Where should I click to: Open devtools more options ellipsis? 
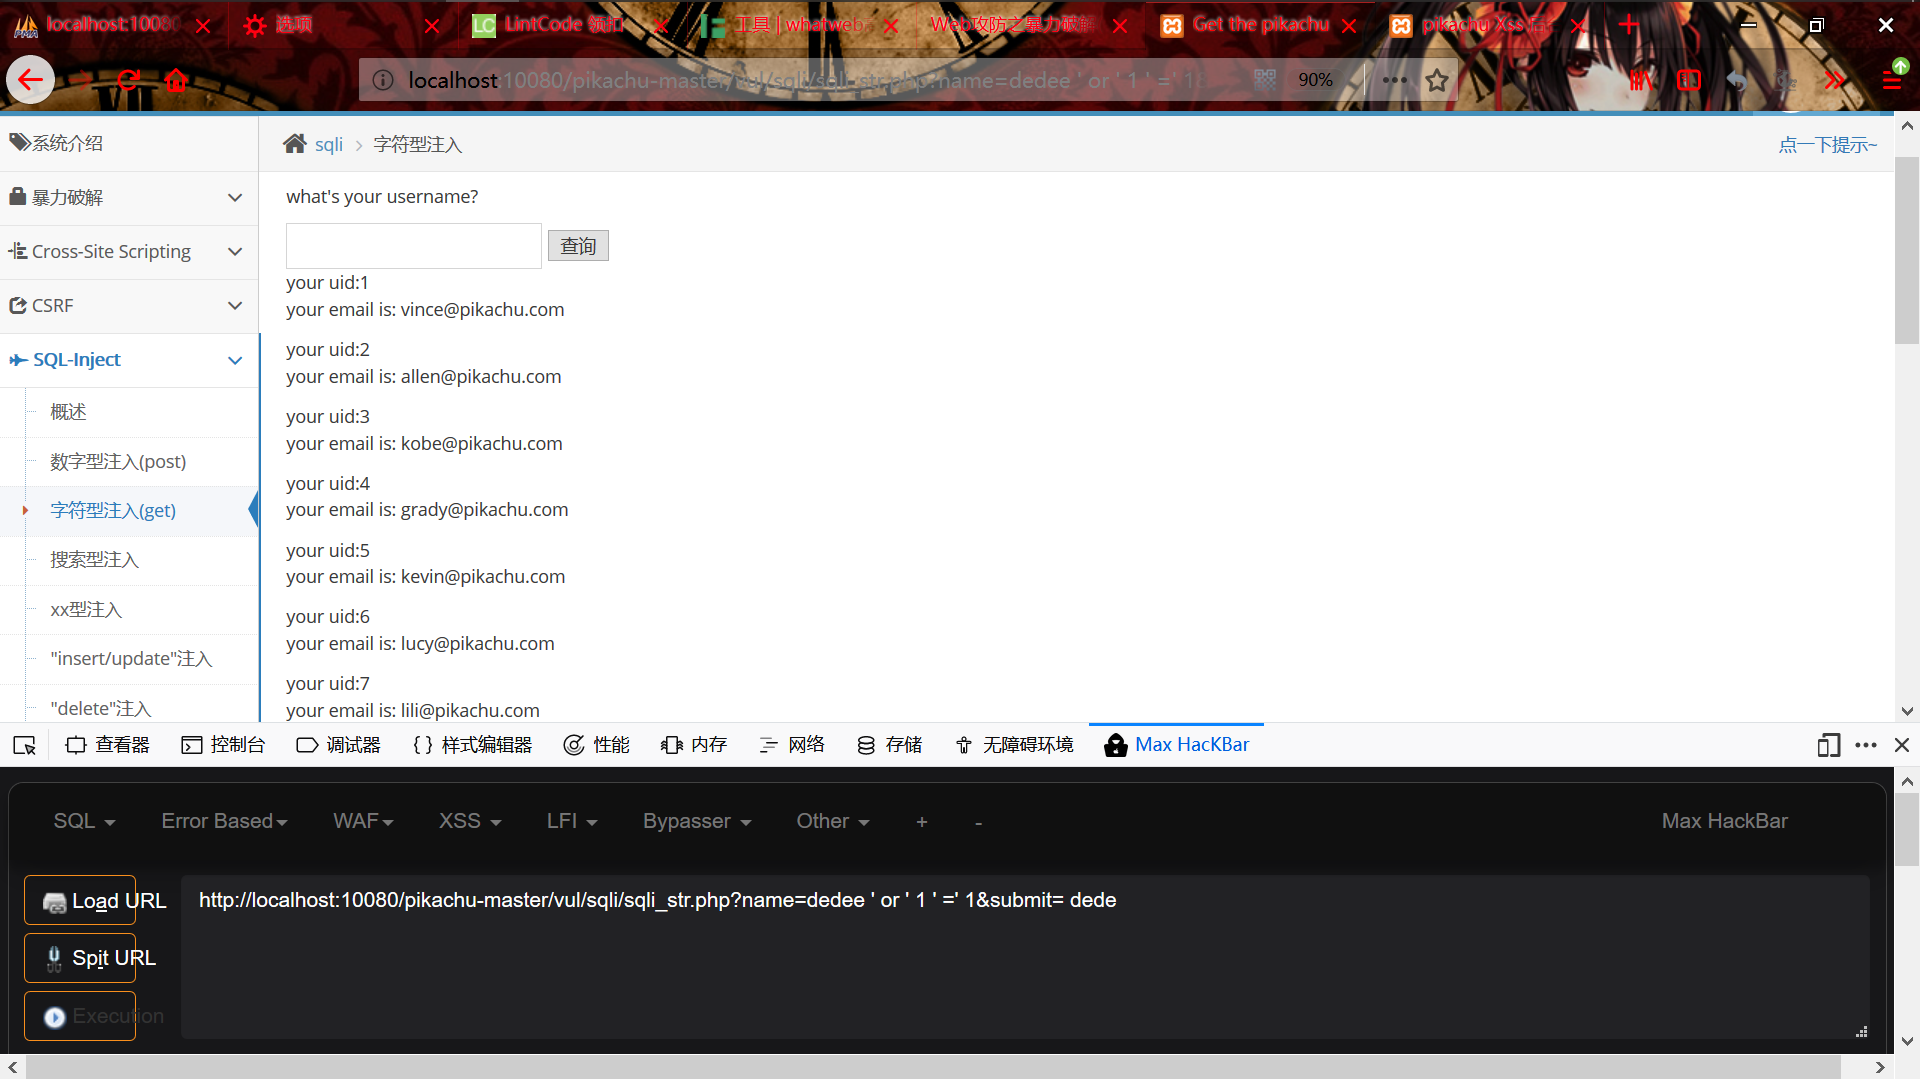click(1865, 745)
